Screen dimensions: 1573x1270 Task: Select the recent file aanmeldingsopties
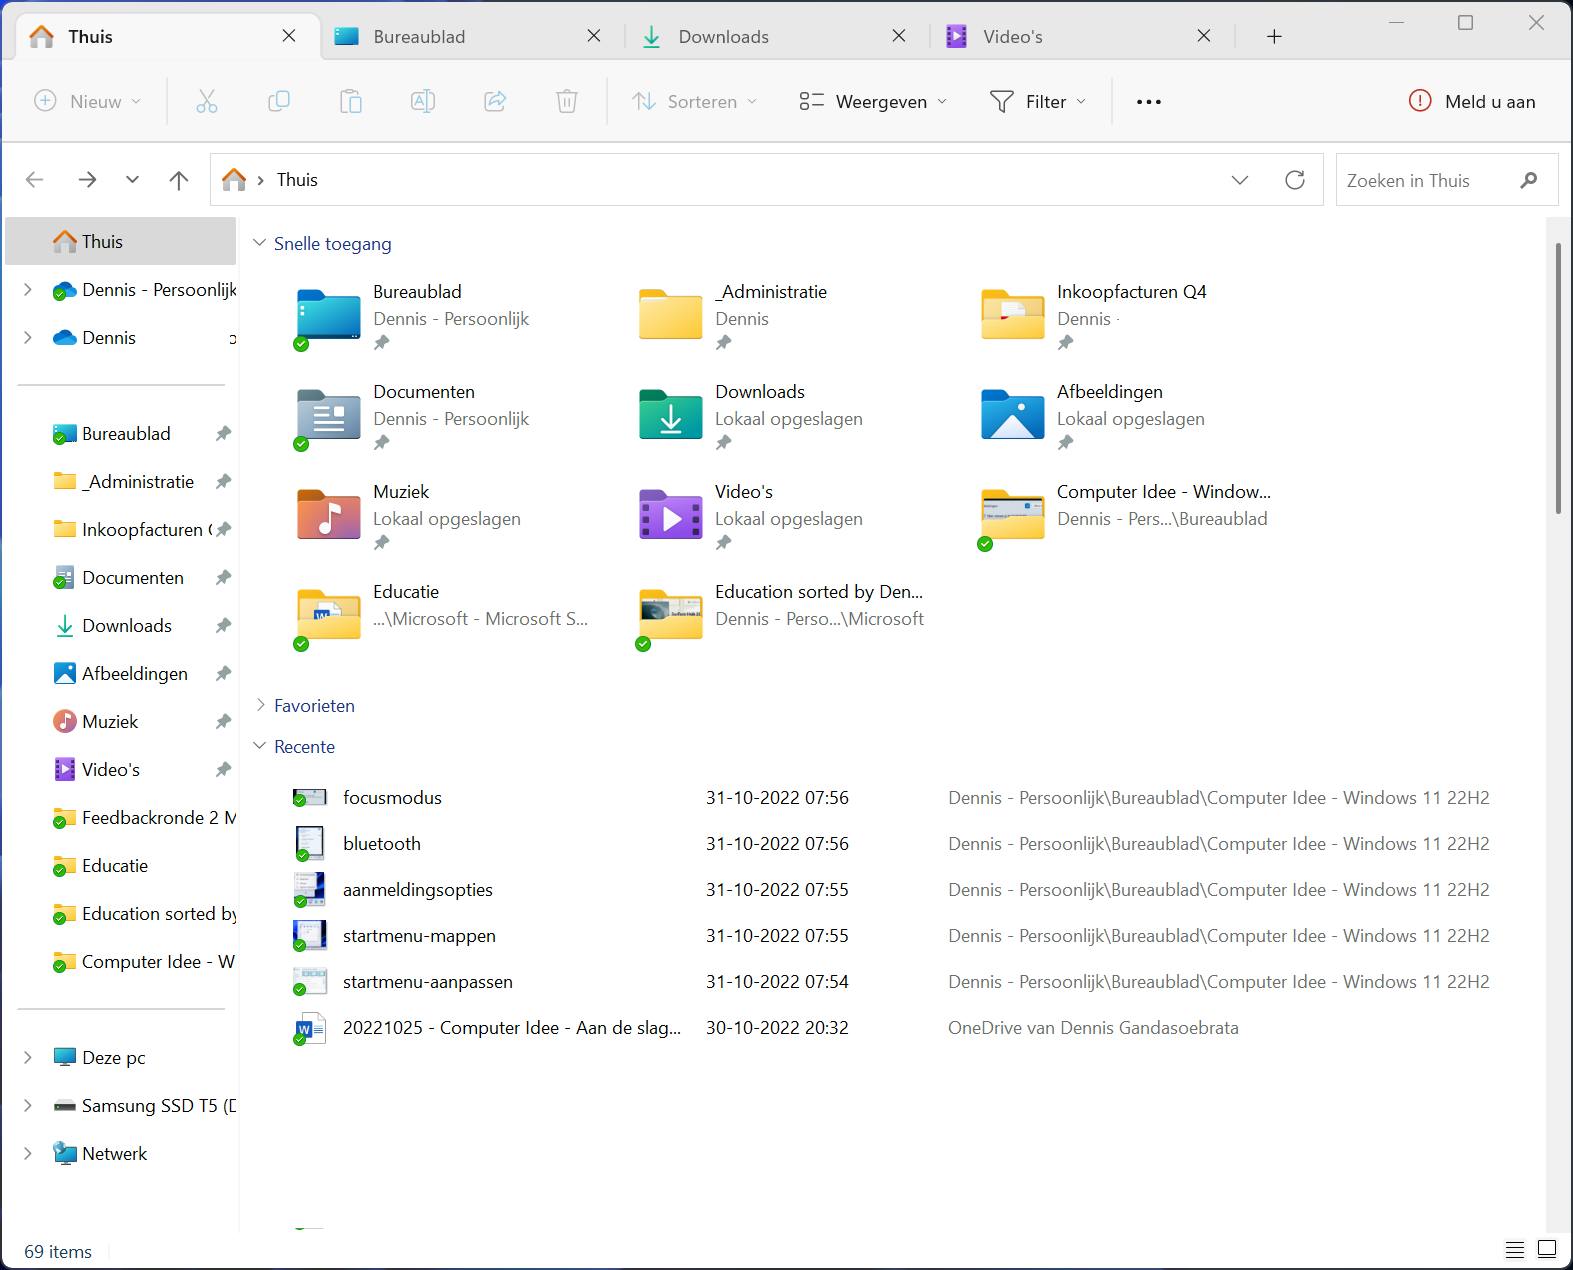click(x=890, y=890)
